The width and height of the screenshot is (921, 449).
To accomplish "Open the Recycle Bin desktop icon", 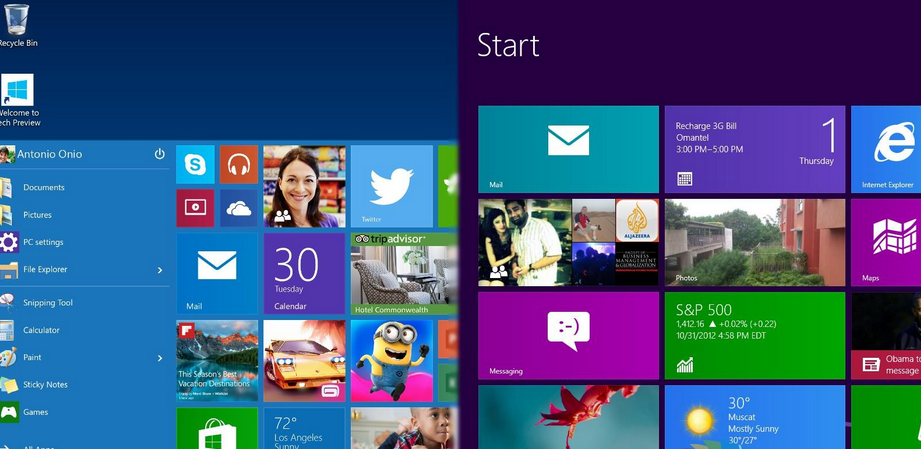I will point(16,26).
